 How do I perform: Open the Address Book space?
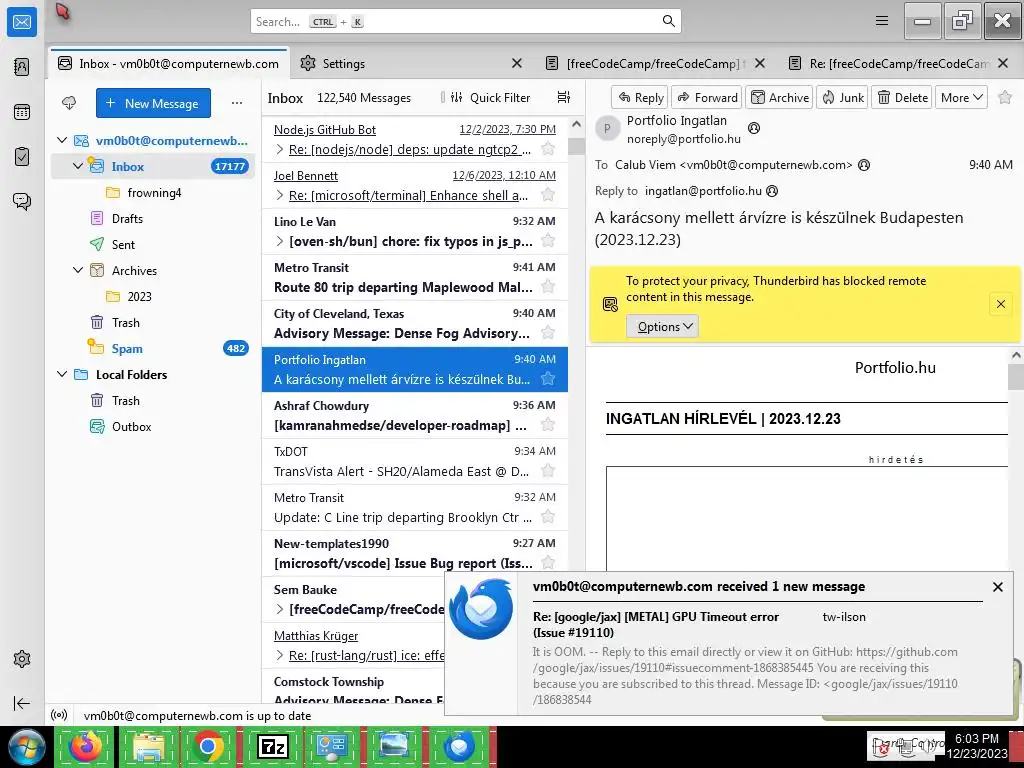(x=22, y=67)
